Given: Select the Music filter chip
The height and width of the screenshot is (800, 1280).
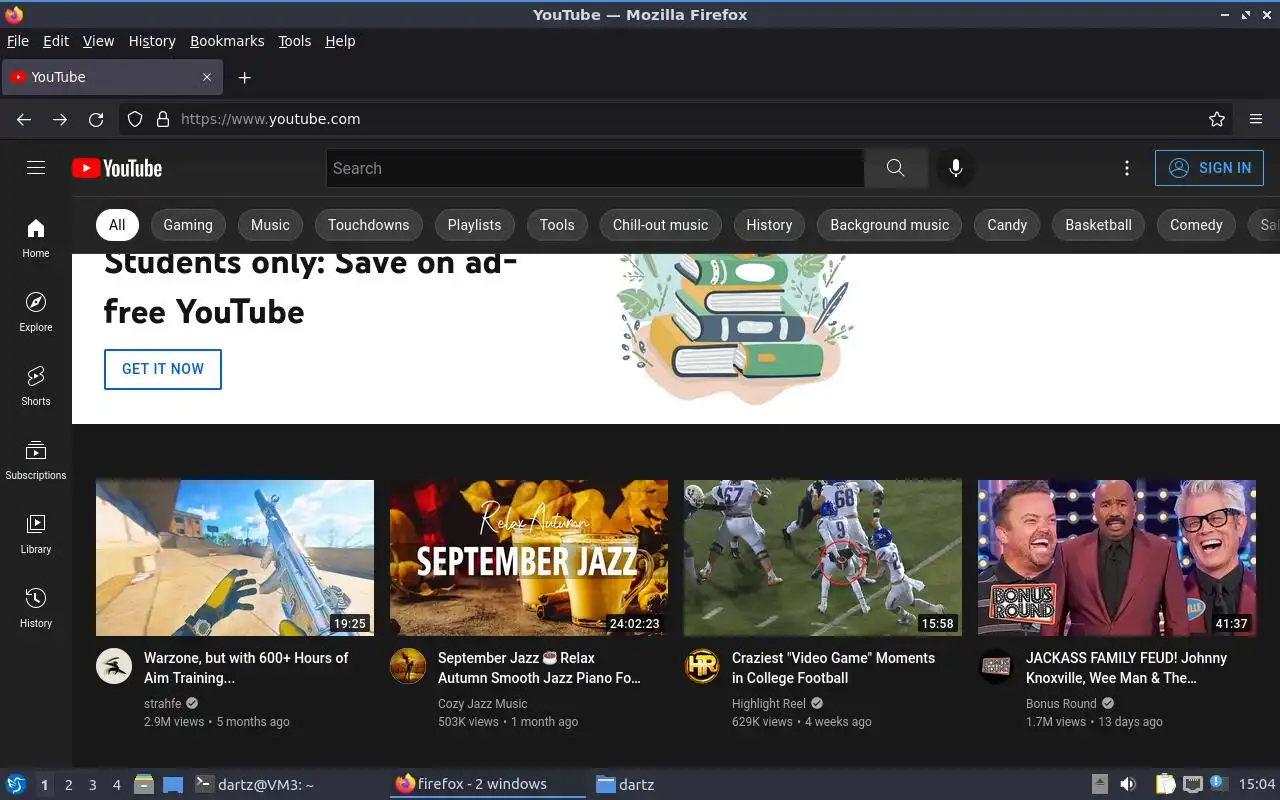Looking at the screenshot, I should coord(270,225).
